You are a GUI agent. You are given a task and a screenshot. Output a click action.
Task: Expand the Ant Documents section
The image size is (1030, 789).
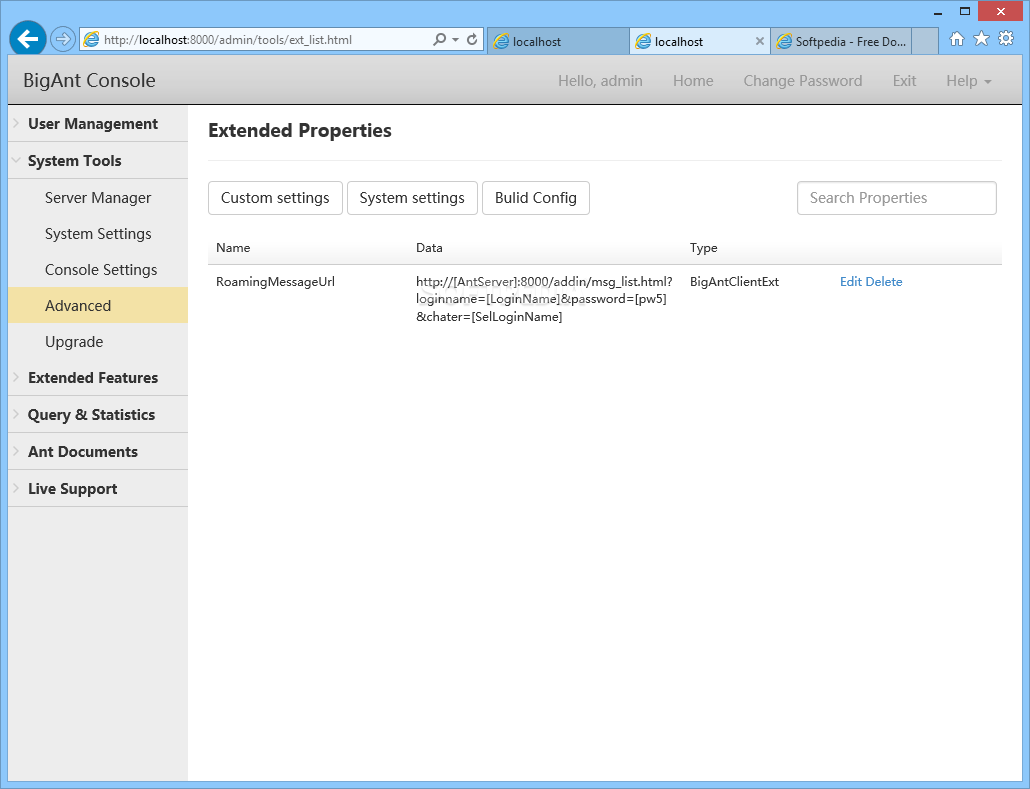tap(98, 451)
